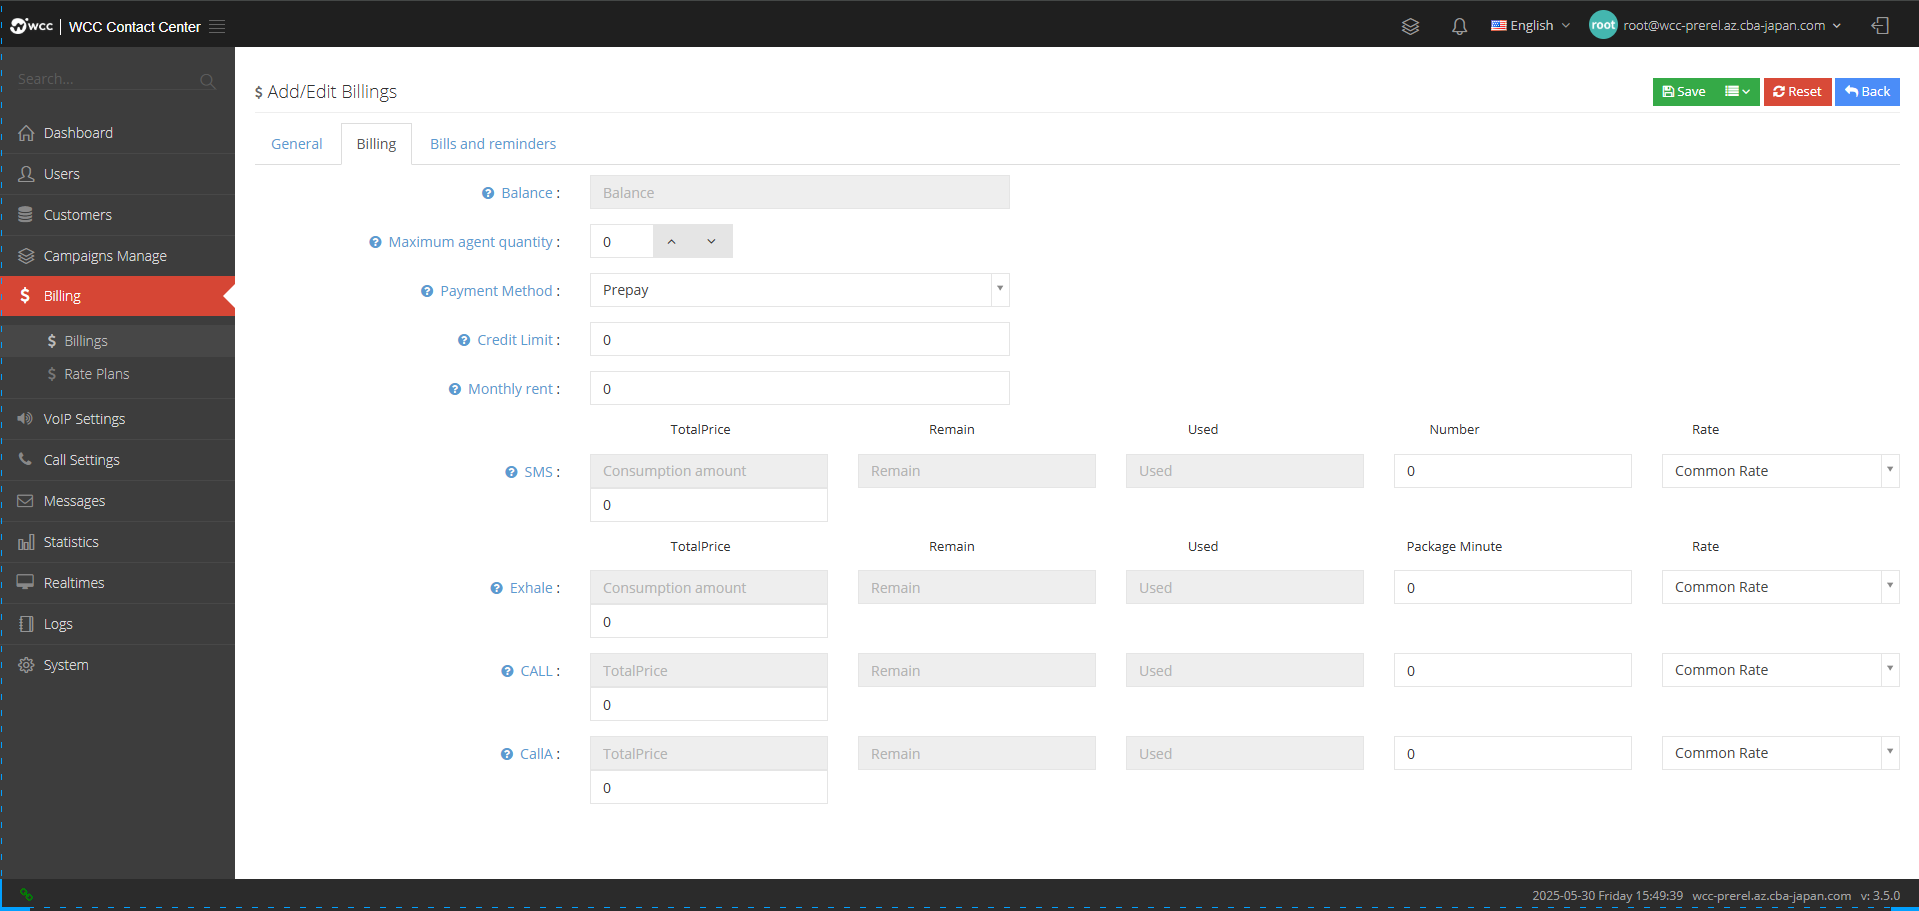Viewport: 1919px width, 911px height.
Task: Open Billings submenu item
Action: point(118,341)
